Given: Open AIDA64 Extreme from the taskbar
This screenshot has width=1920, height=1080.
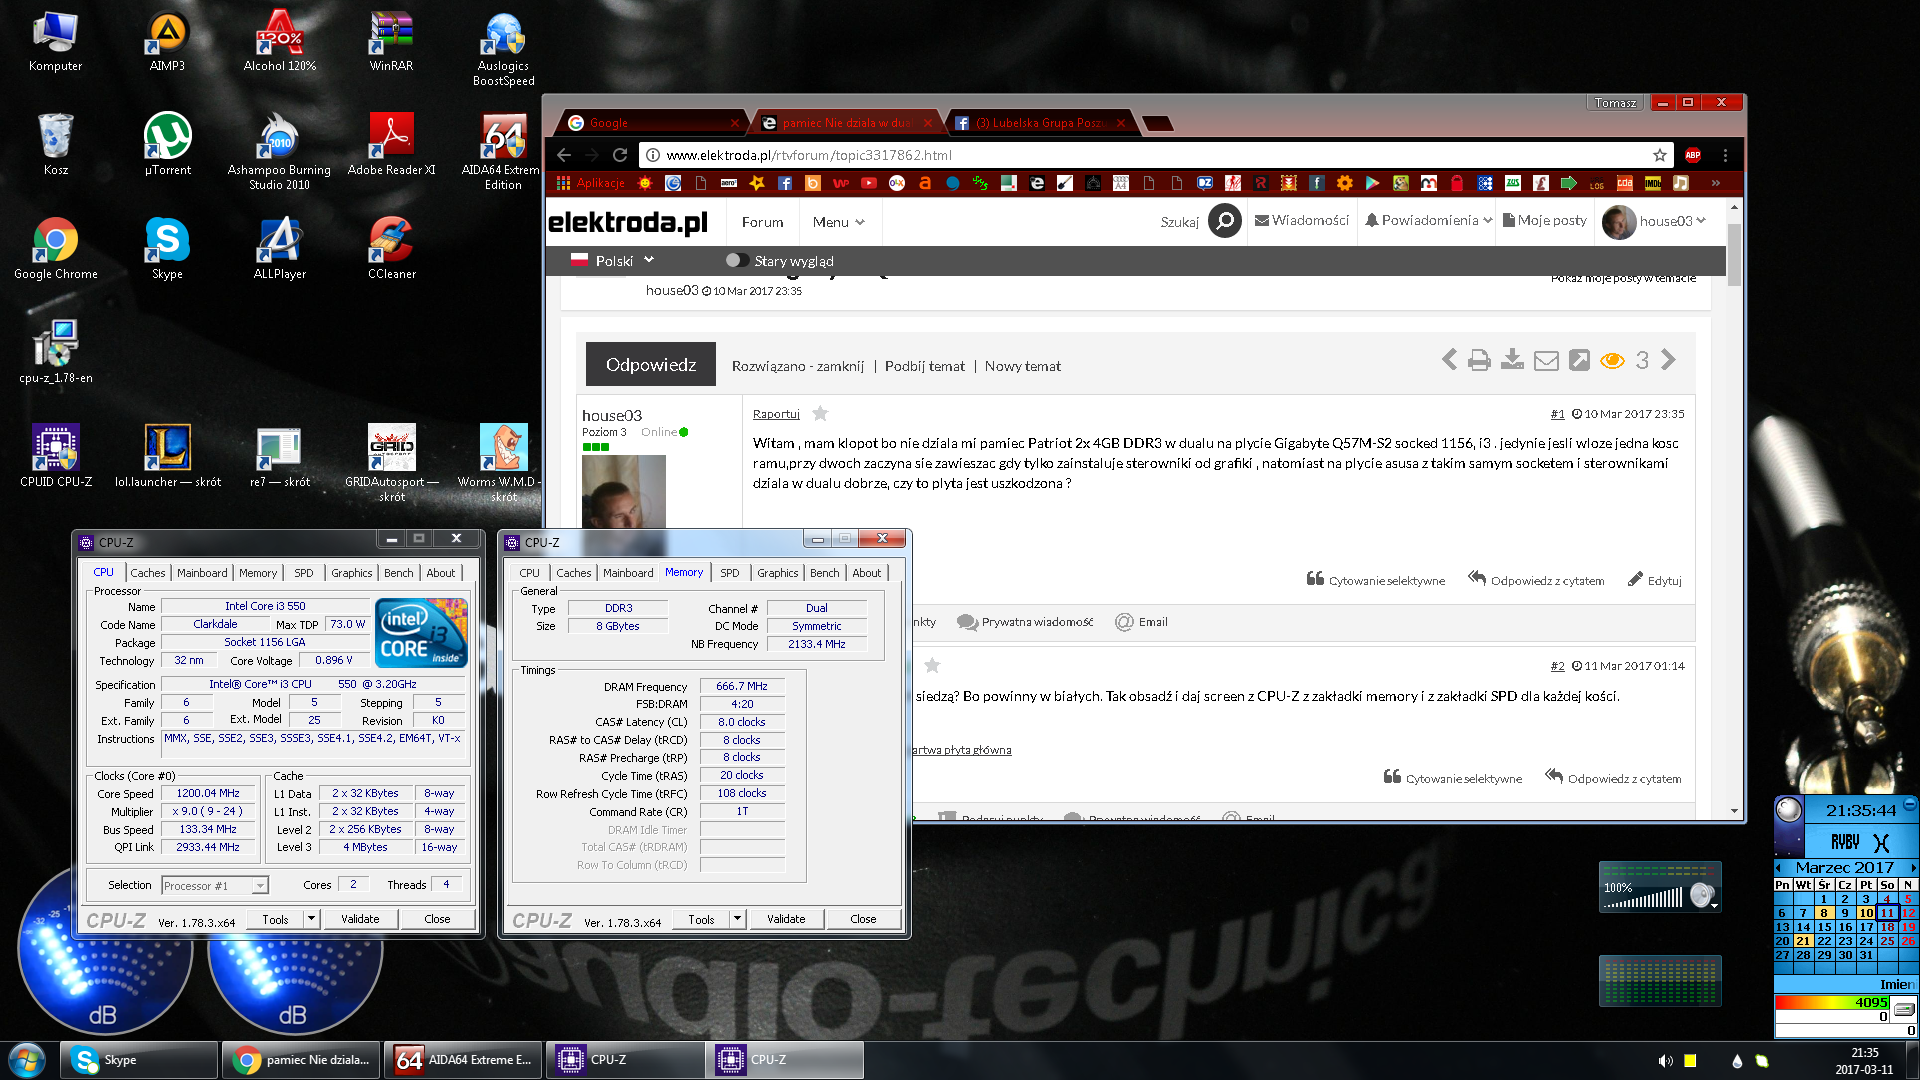Looking at the screenshot, I should [x=465, y=1060].
